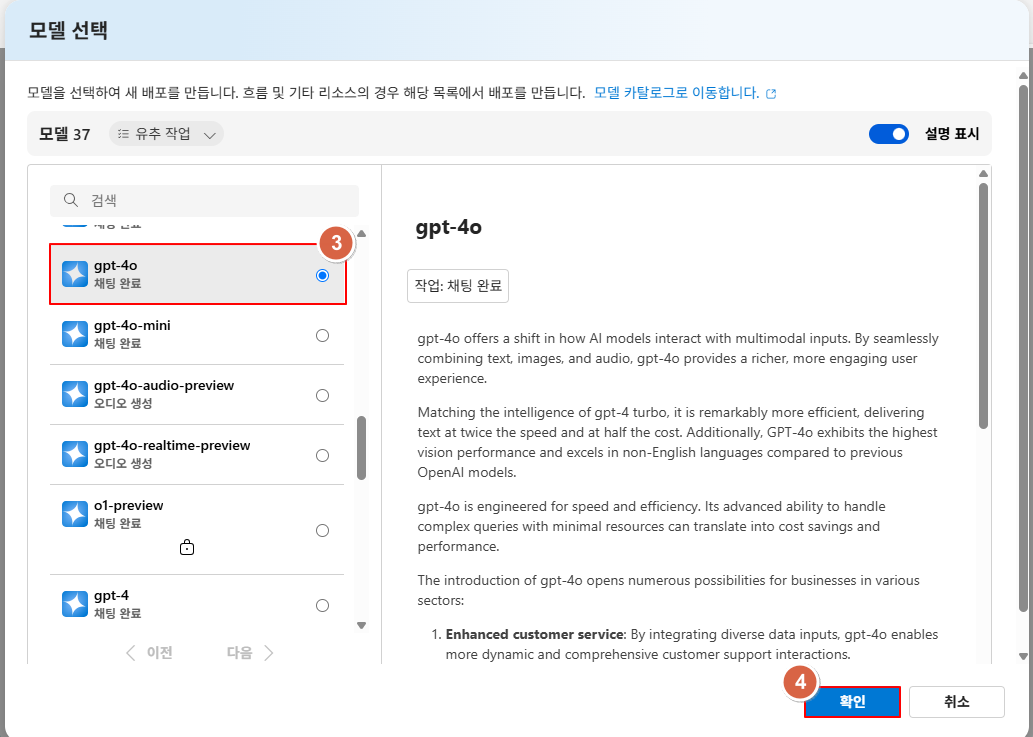
Task: Select the gpt-4o-mini radio button
Action: tap(322, 335)
